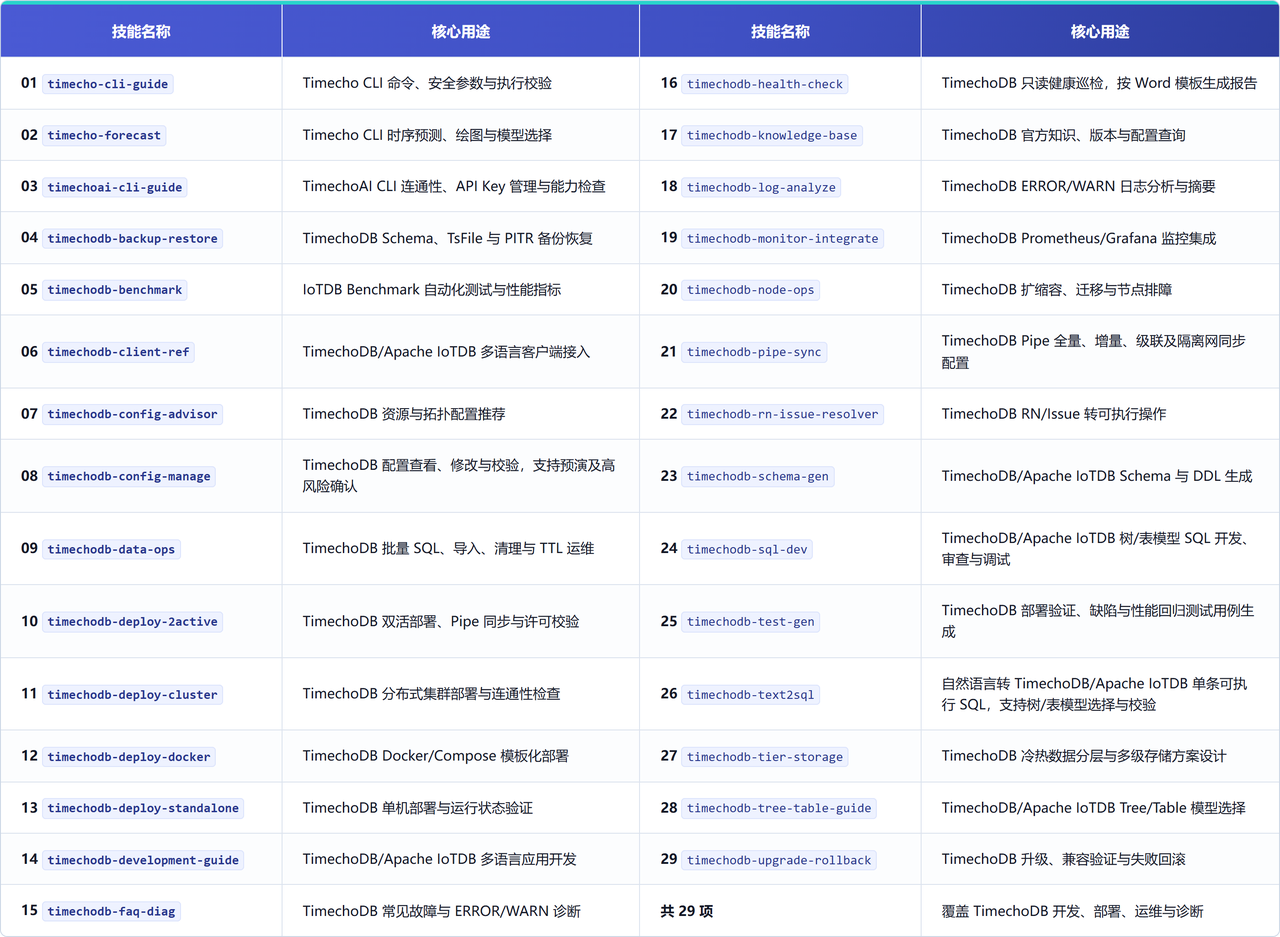
Task: Select the text "TimechoDB 扩缩容、迁移与节点排障"
Action: click(1057, 289)
